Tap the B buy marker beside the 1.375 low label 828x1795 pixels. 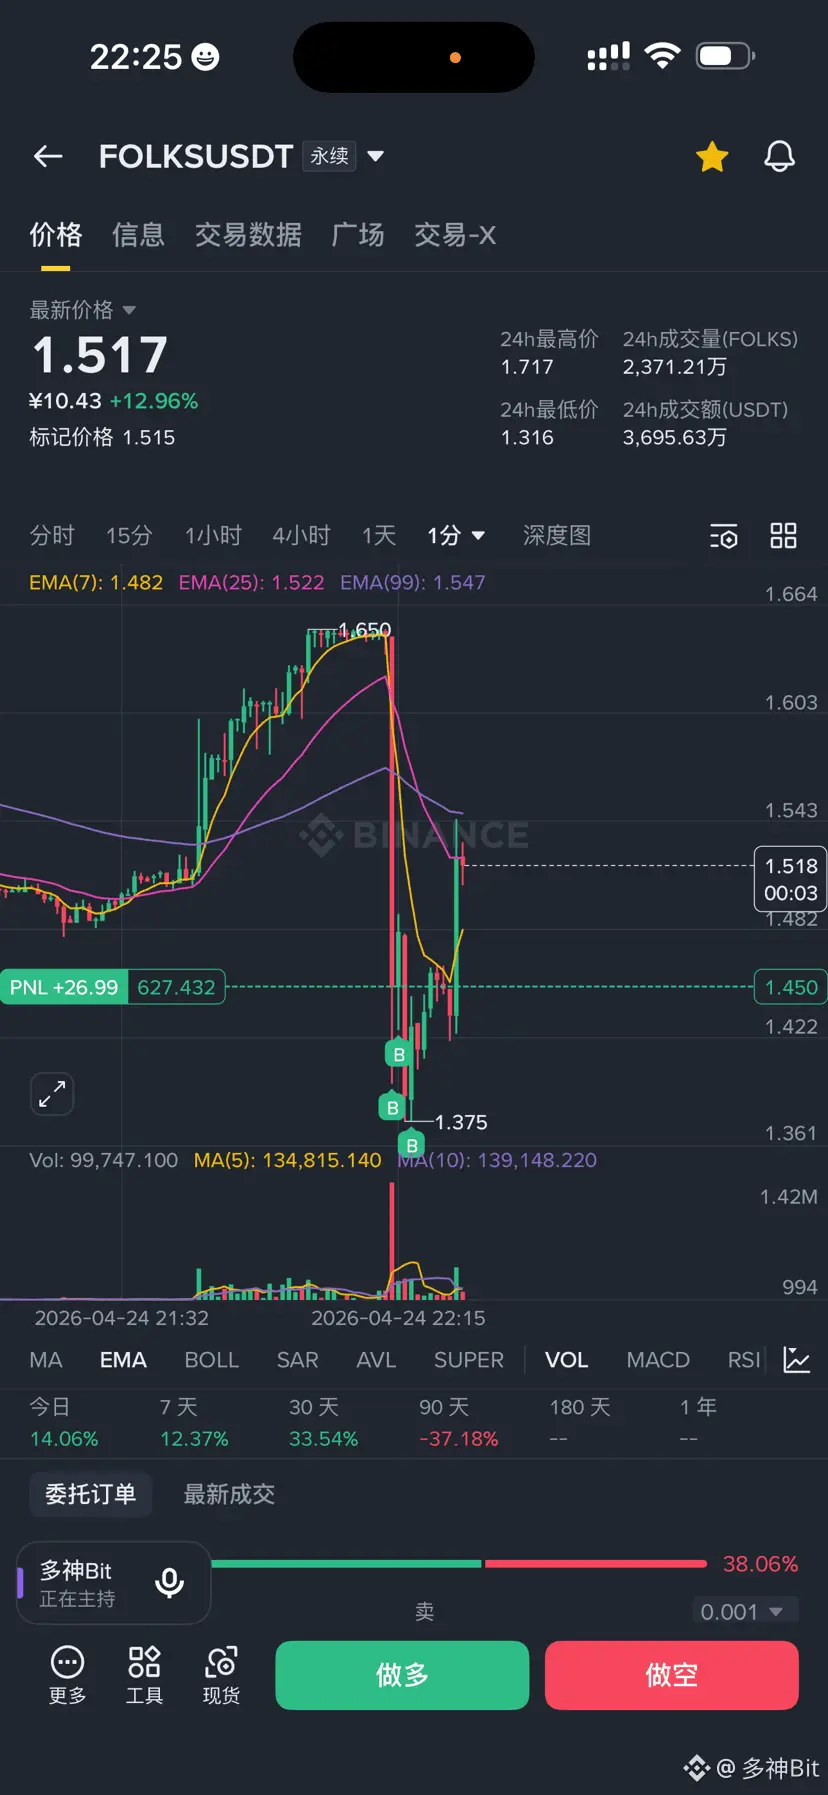[x=392, y=1107]
